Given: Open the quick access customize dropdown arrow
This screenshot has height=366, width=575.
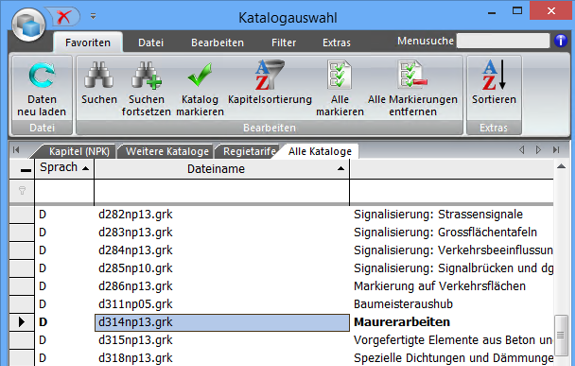Looking at the screenshot, I should (x=93, y=16).
